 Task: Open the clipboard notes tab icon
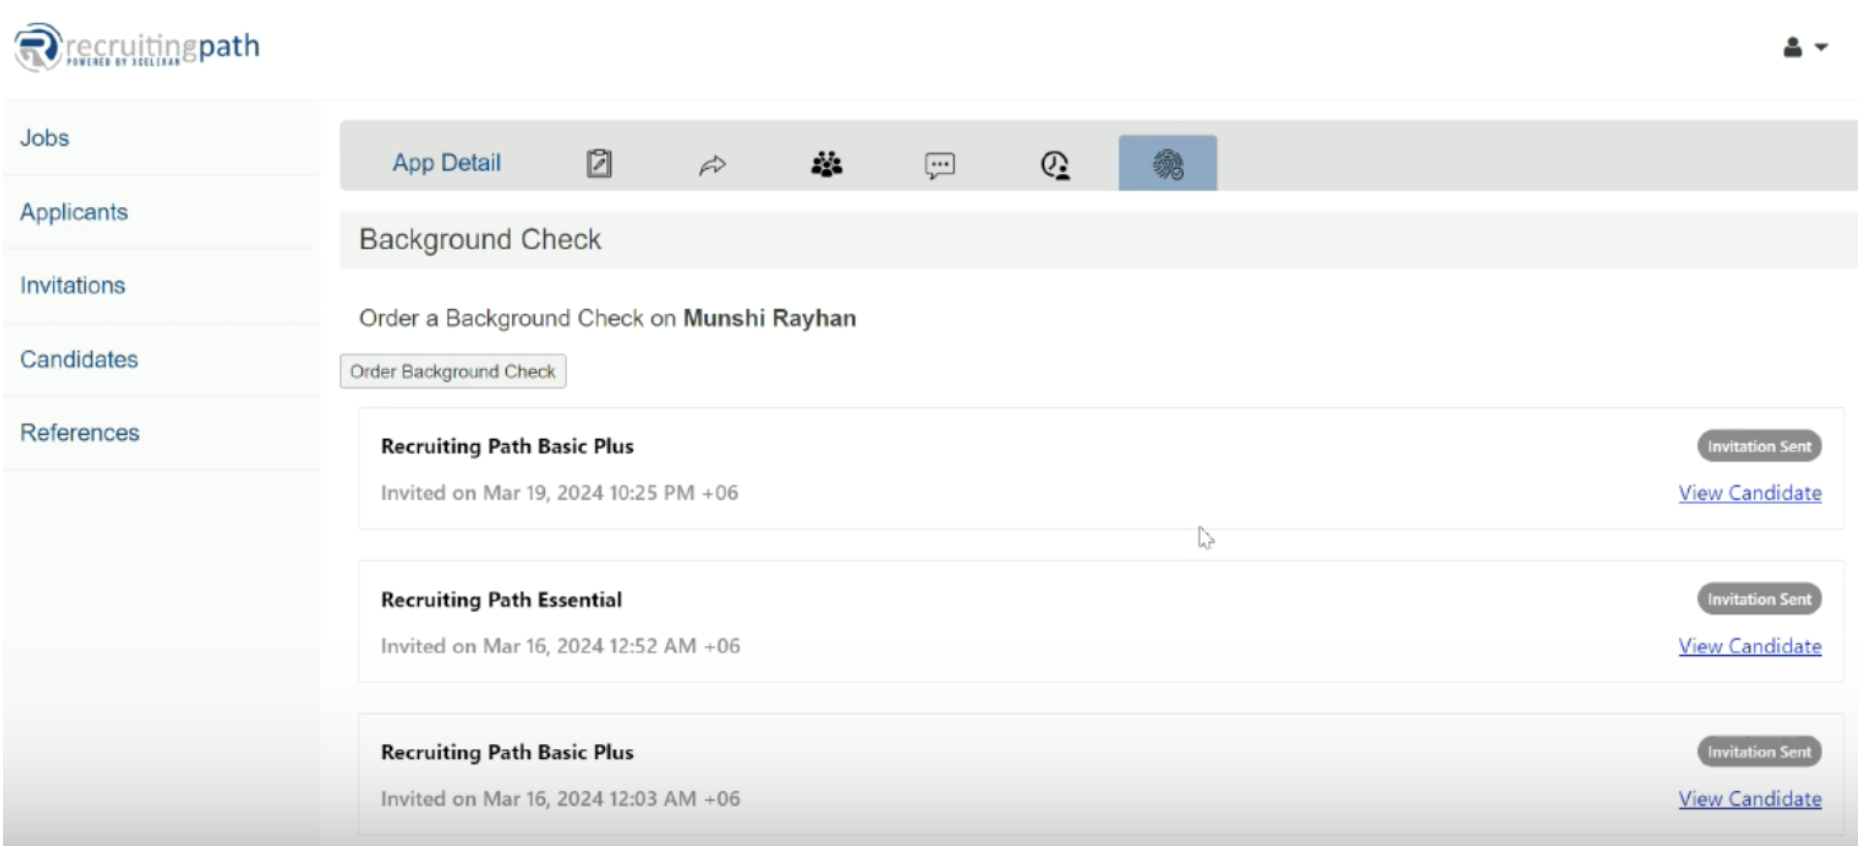[x=599, y=163]
